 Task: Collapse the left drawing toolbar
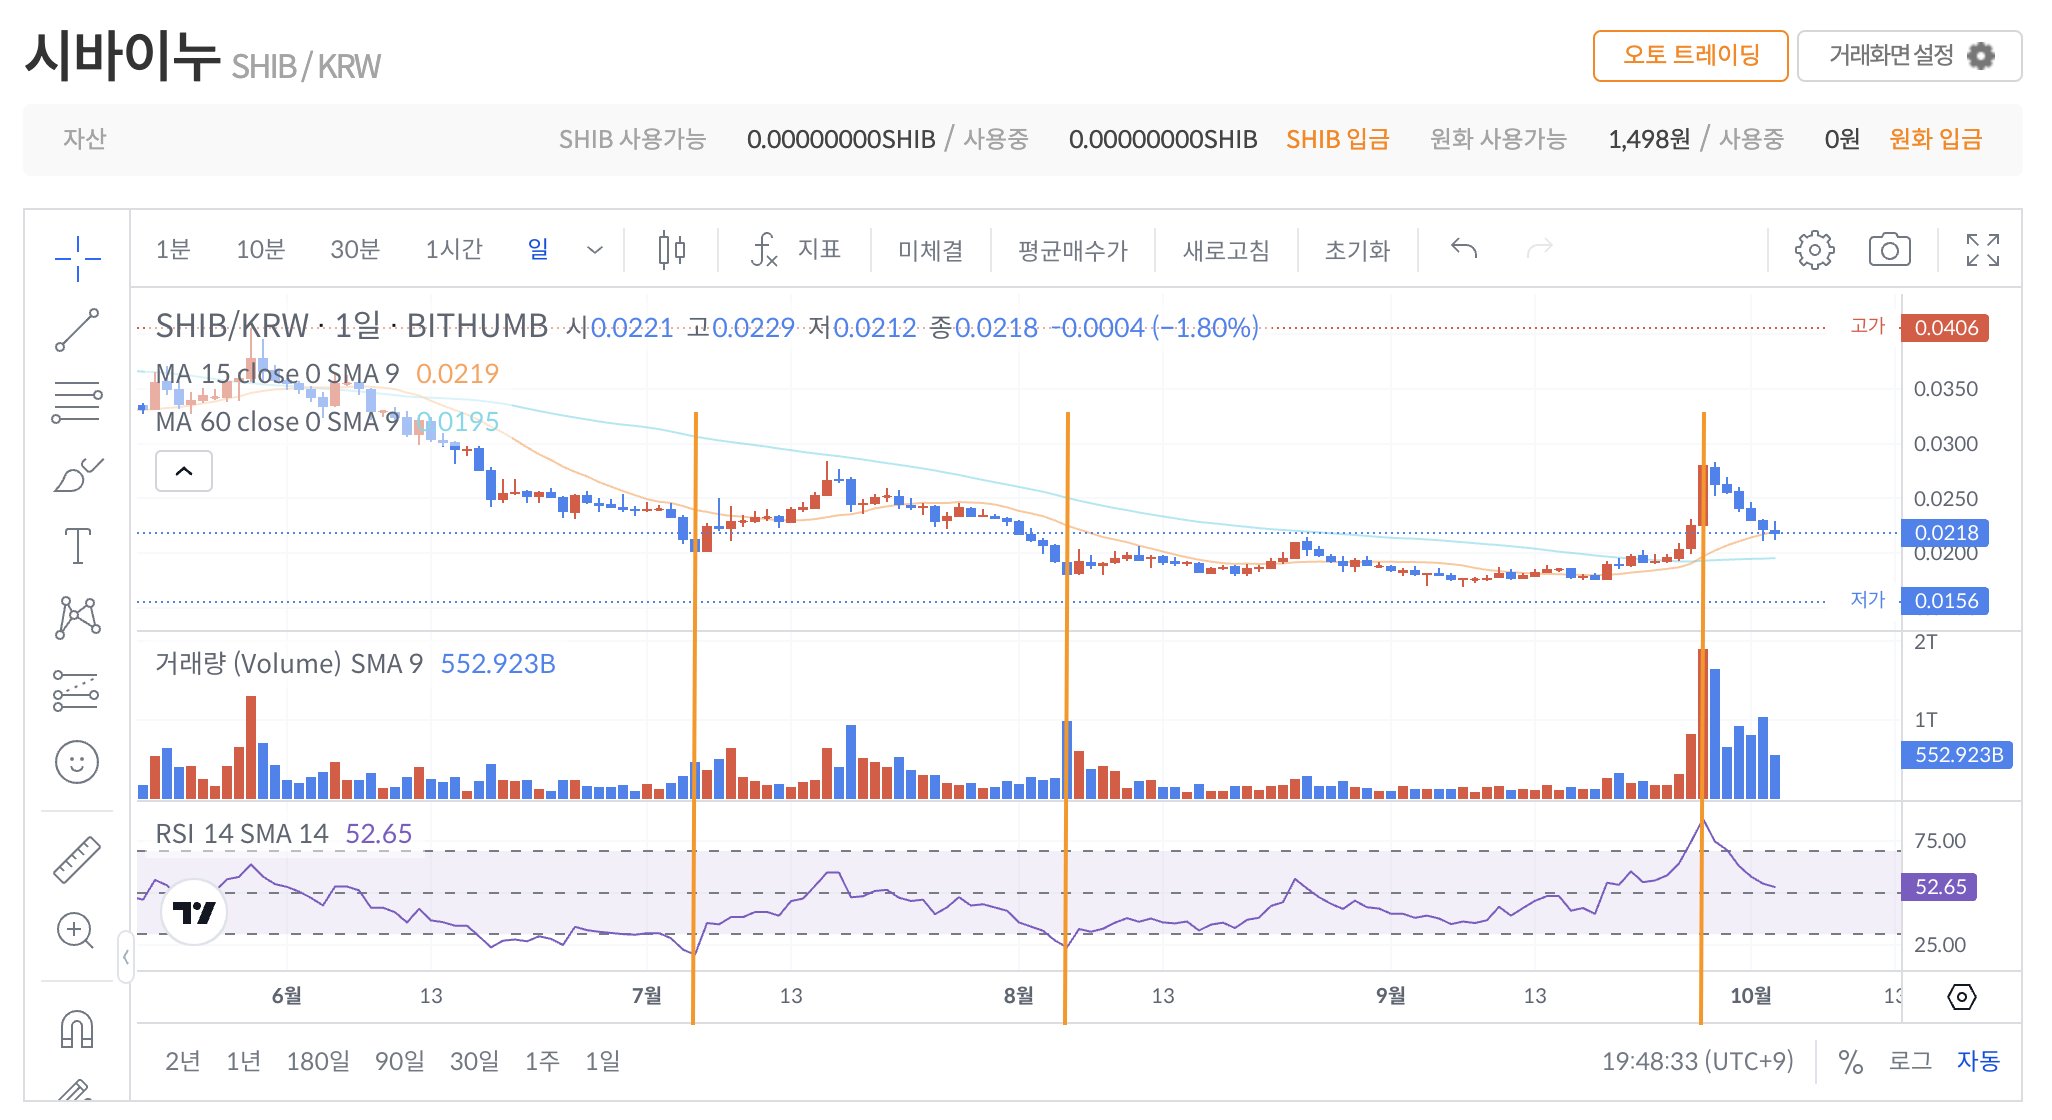(126, 957)
